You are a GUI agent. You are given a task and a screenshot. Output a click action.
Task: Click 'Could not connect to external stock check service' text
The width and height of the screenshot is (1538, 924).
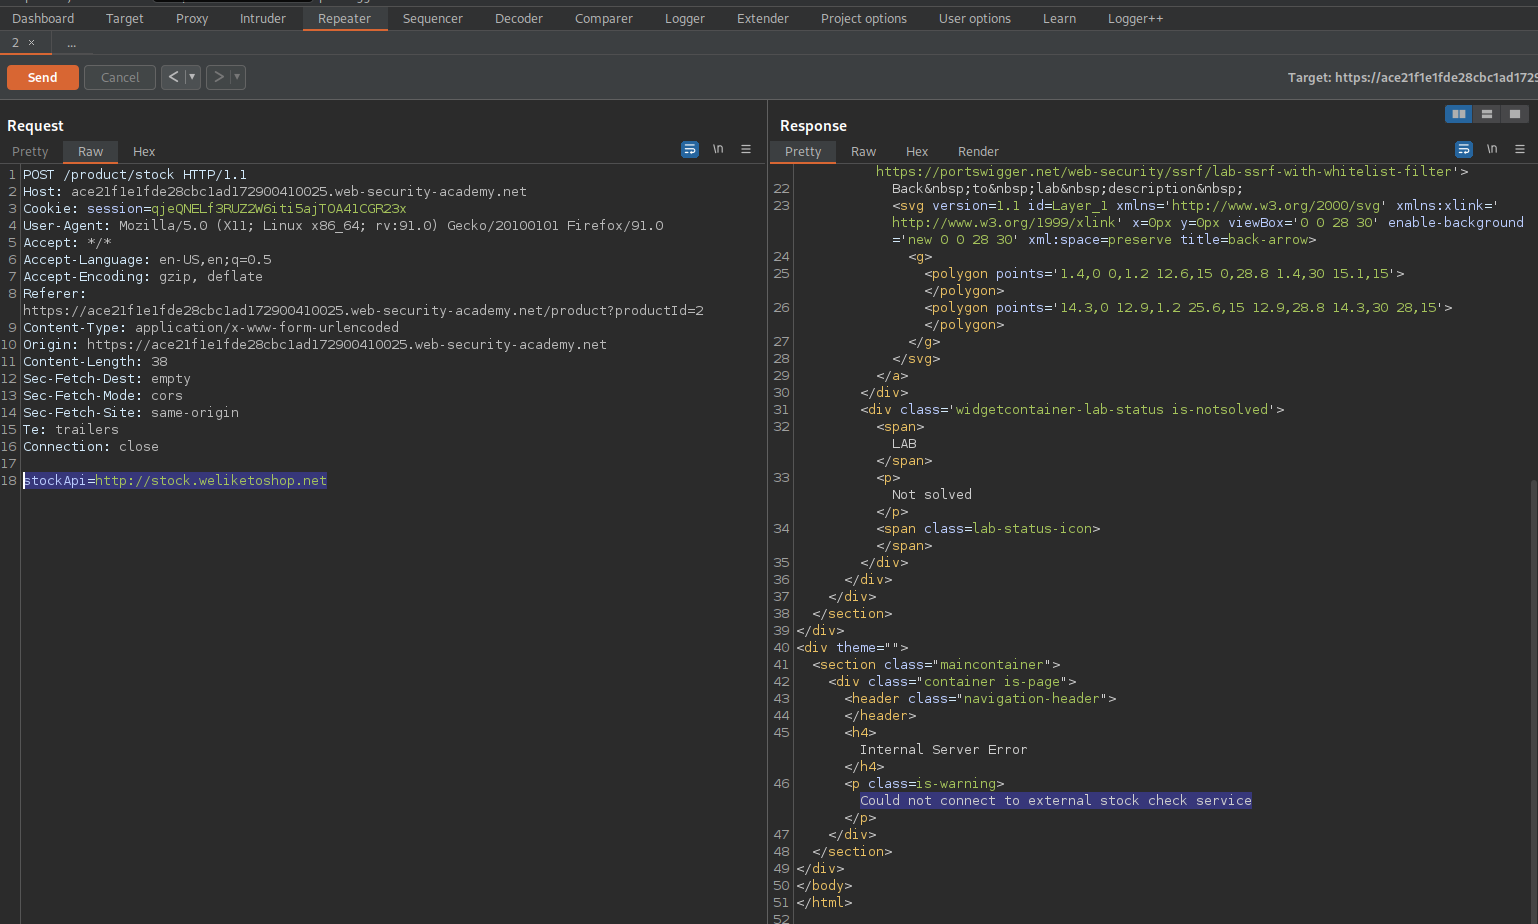(1056, 801)
